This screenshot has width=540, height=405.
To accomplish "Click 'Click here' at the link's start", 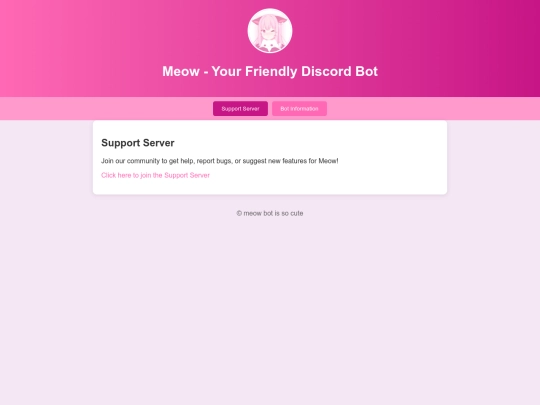I will pos(116,175).
